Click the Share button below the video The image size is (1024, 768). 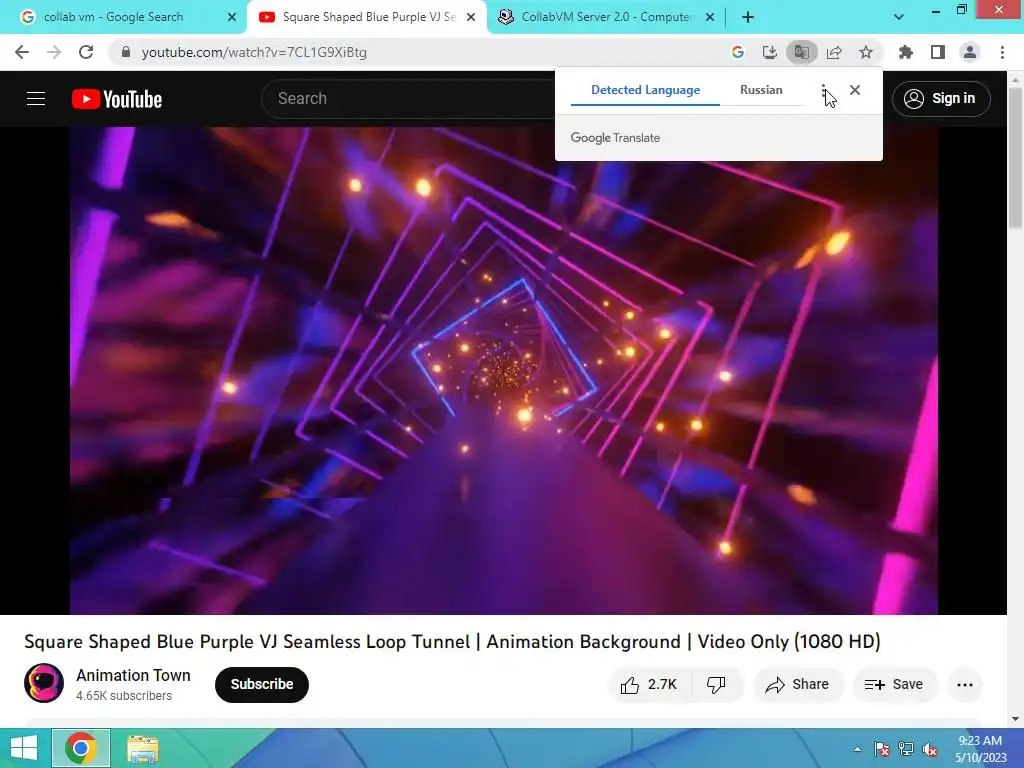(x=798, y=684)
